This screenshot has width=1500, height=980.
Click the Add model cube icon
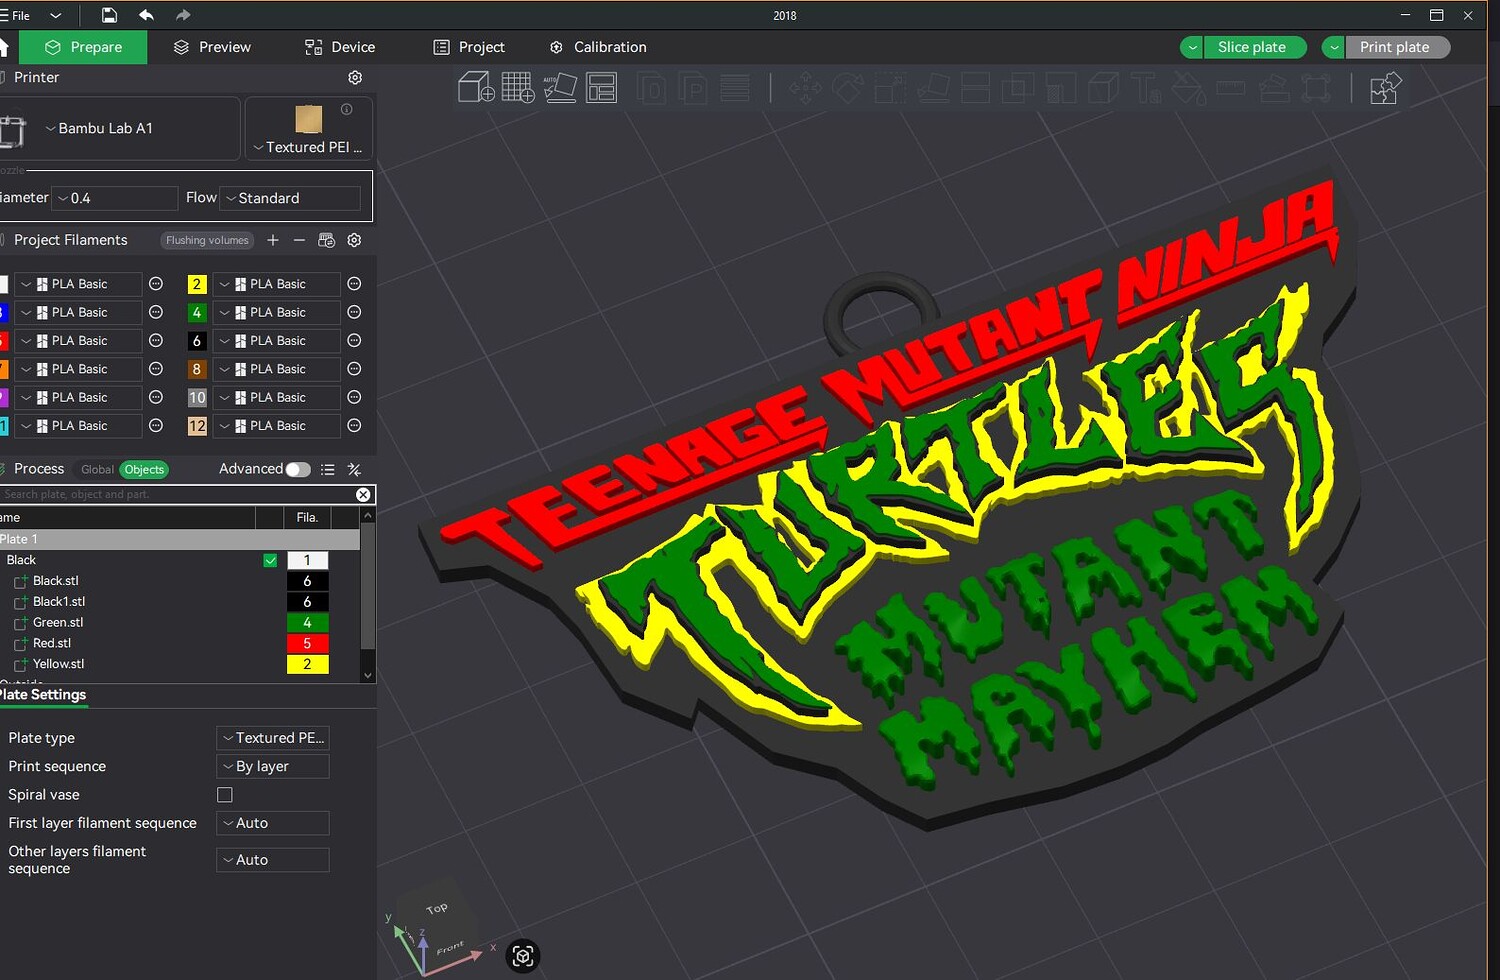476,88
